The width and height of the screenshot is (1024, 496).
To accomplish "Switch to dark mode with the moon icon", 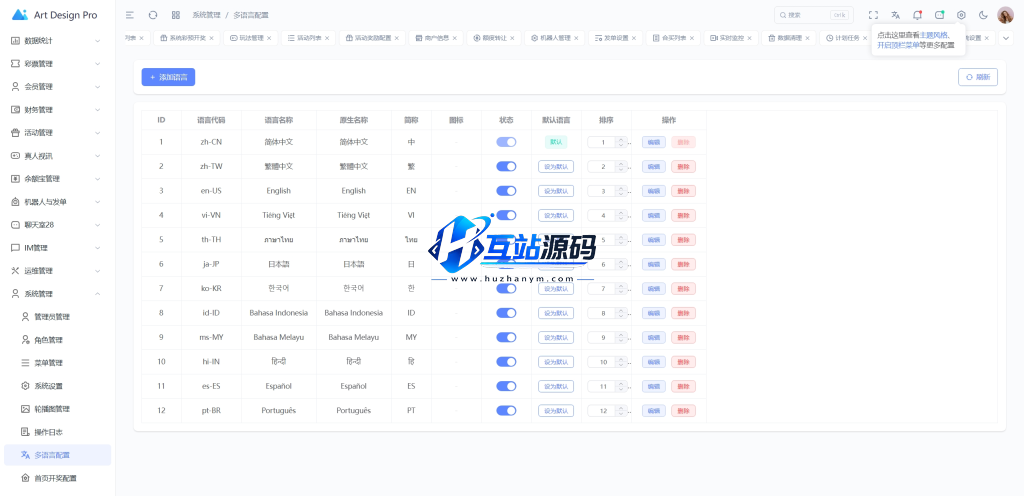I will (984, 15).
